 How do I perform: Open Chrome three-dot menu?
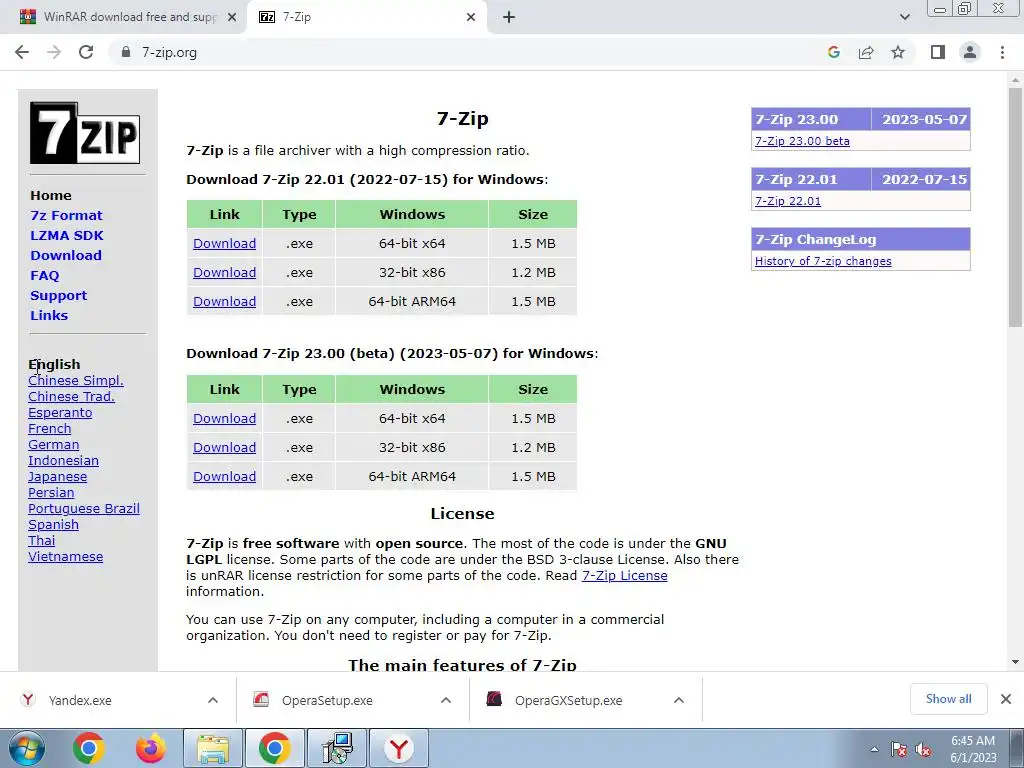tap(1002, 52)
